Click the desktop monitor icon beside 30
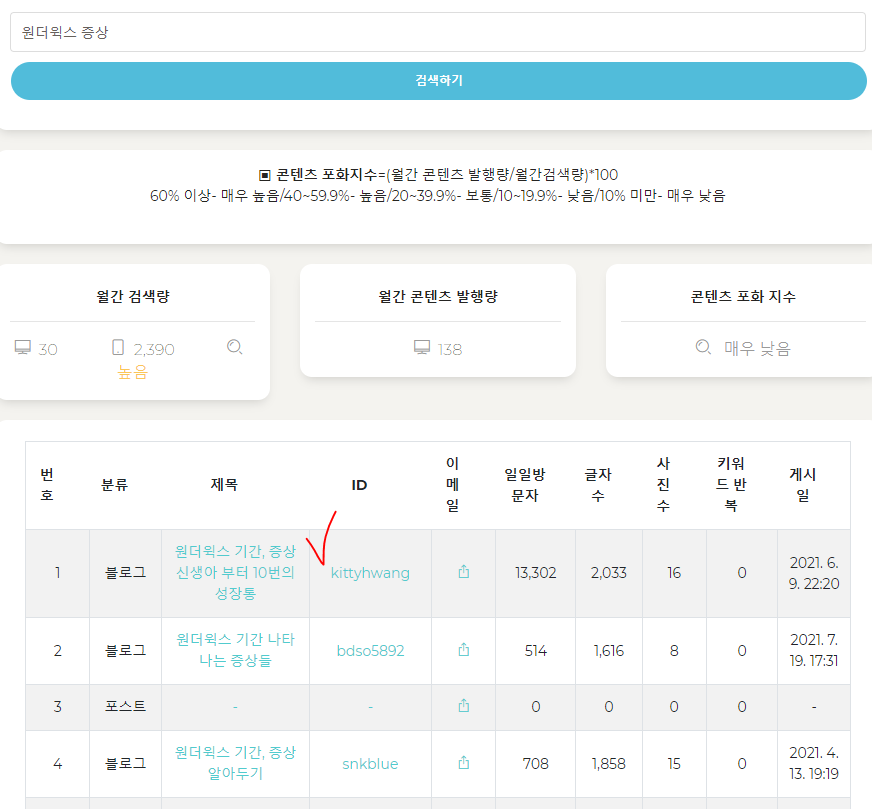The width and height of the screenshot is (872, 809). 23,348
